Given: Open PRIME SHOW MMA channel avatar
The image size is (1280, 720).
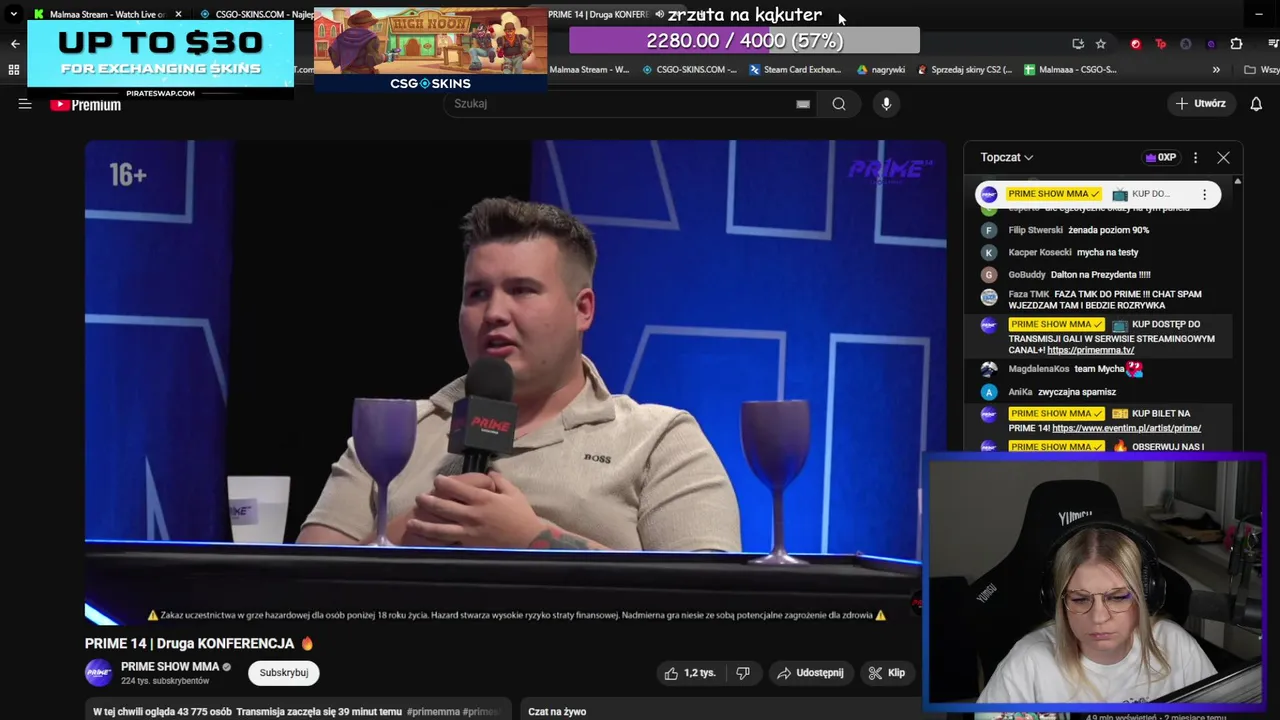Looking at the screenshot, I should pos(99,673).
